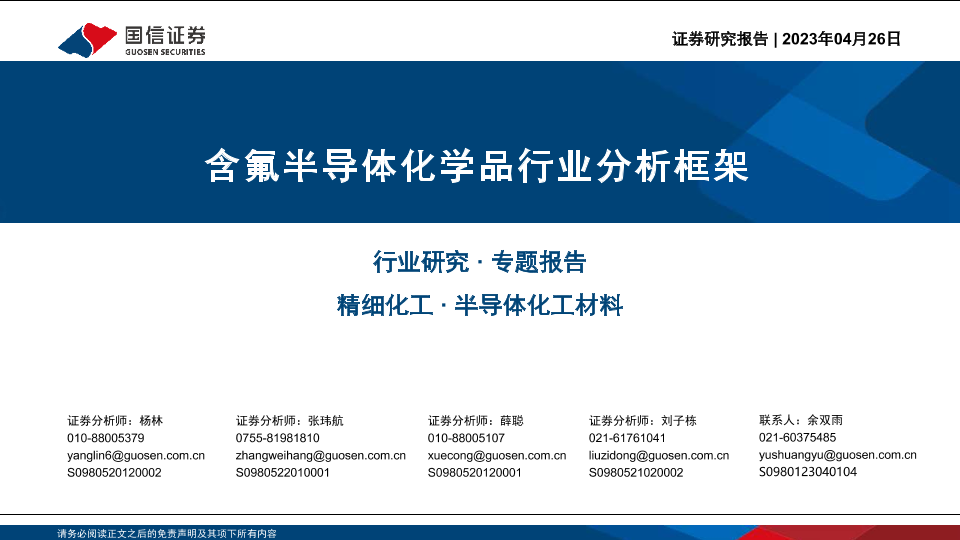Click phone number 021-61761041

click(627, 438)
